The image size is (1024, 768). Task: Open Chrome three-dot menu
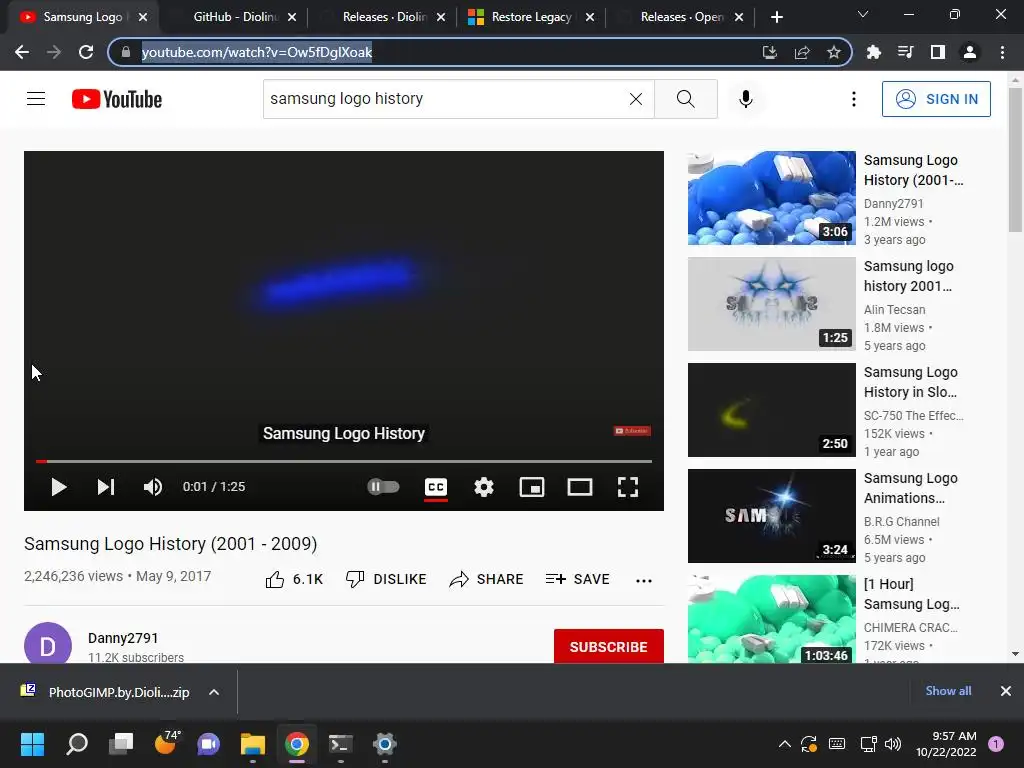coord(1002,52)
